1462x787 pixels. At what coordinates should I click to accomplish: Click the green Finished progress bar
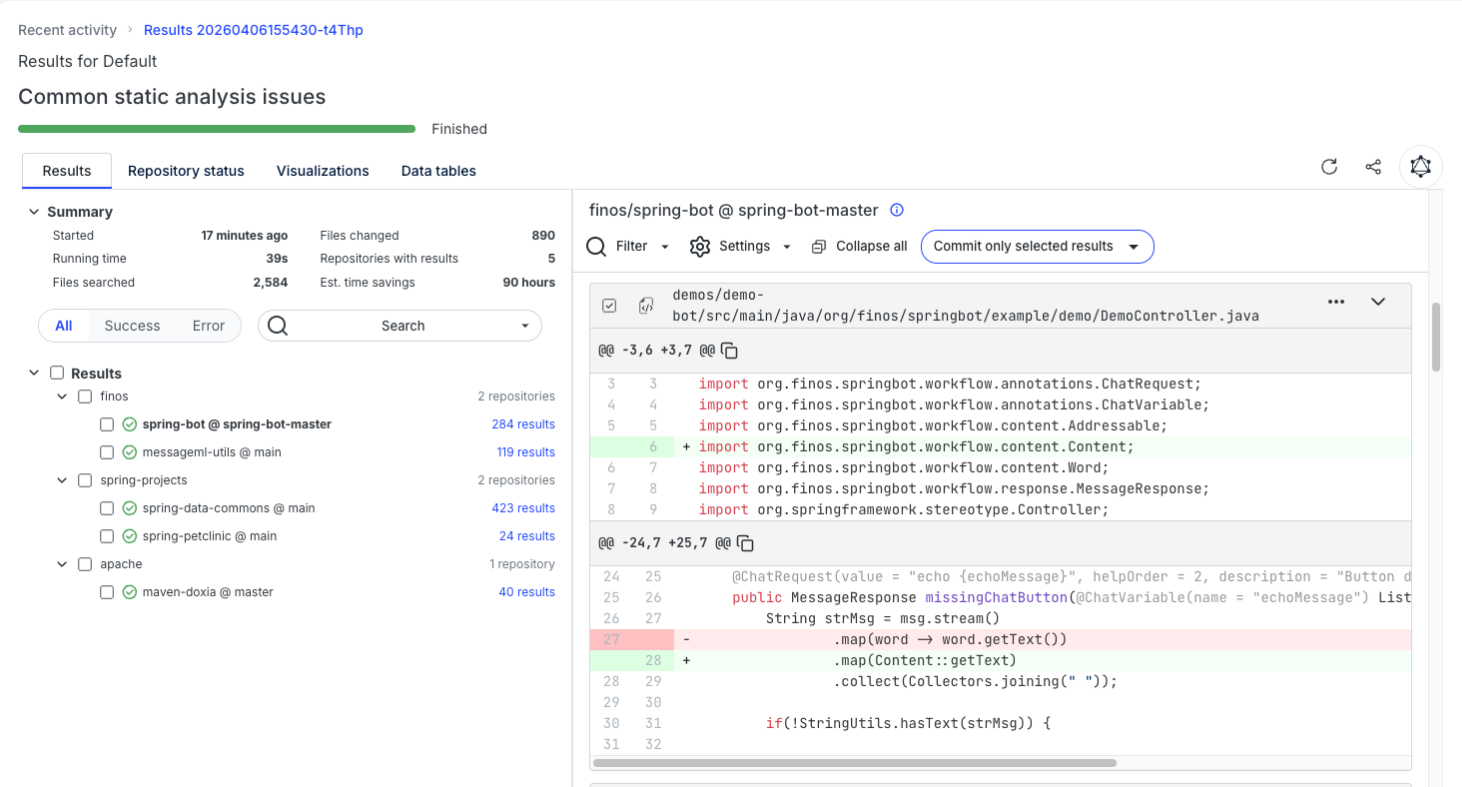point(217,129)
